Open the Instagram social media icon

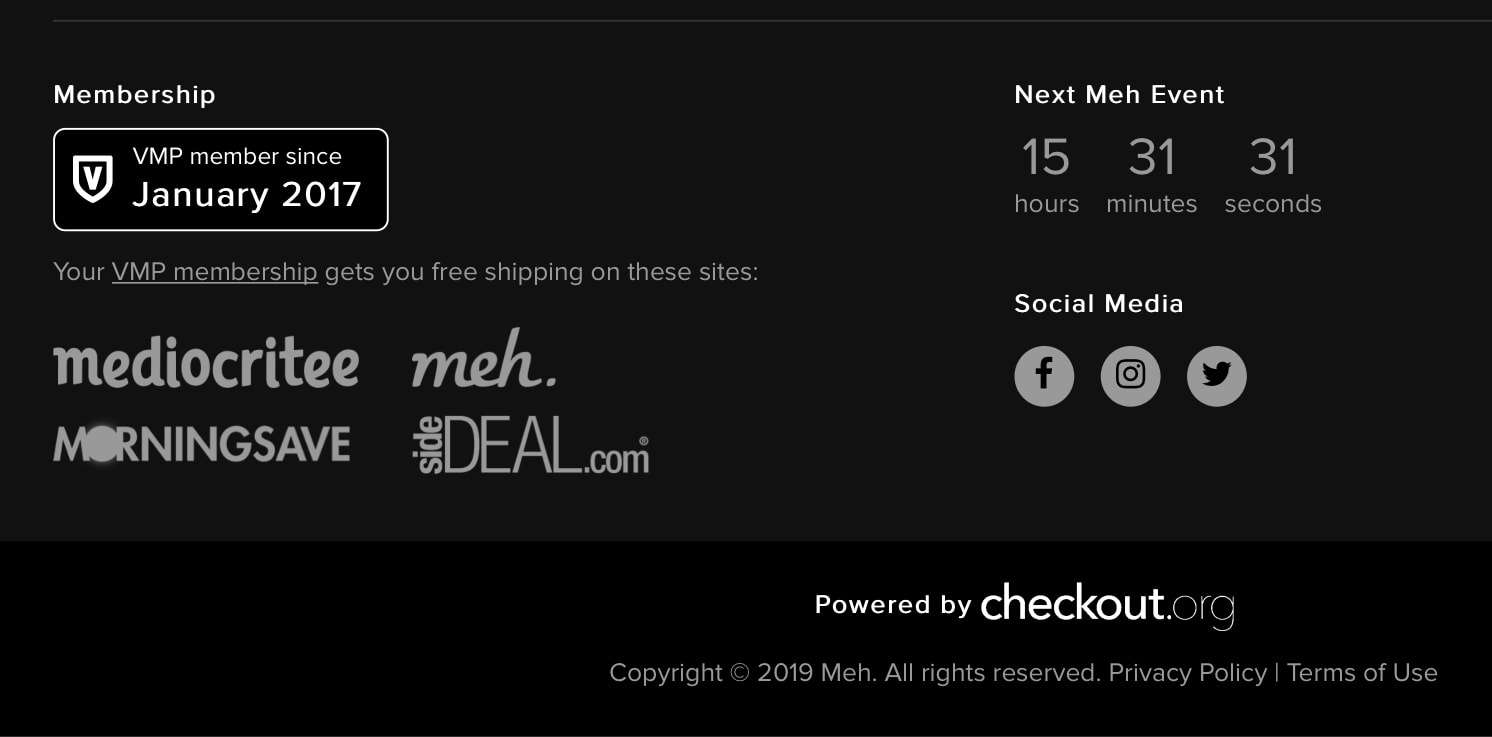pyautogui.click(x=1130, y=376)
